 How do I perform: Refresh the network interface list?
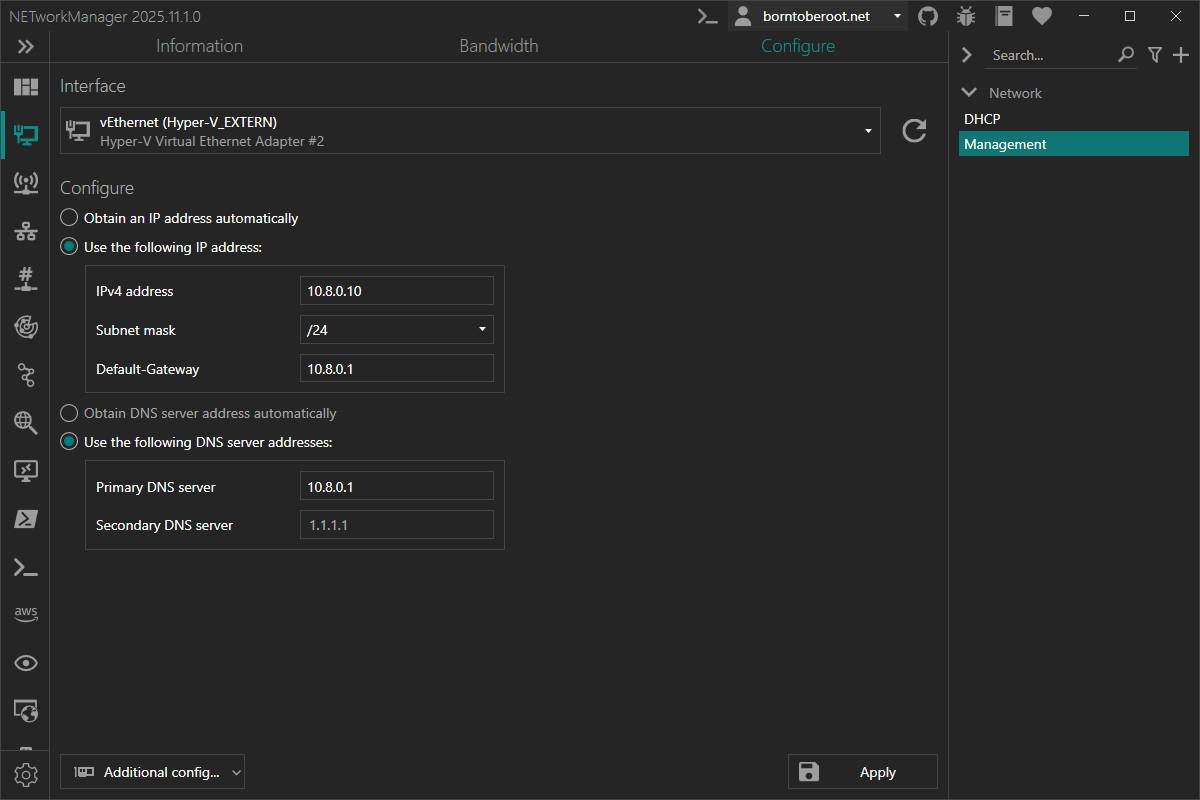coord(913,130)
